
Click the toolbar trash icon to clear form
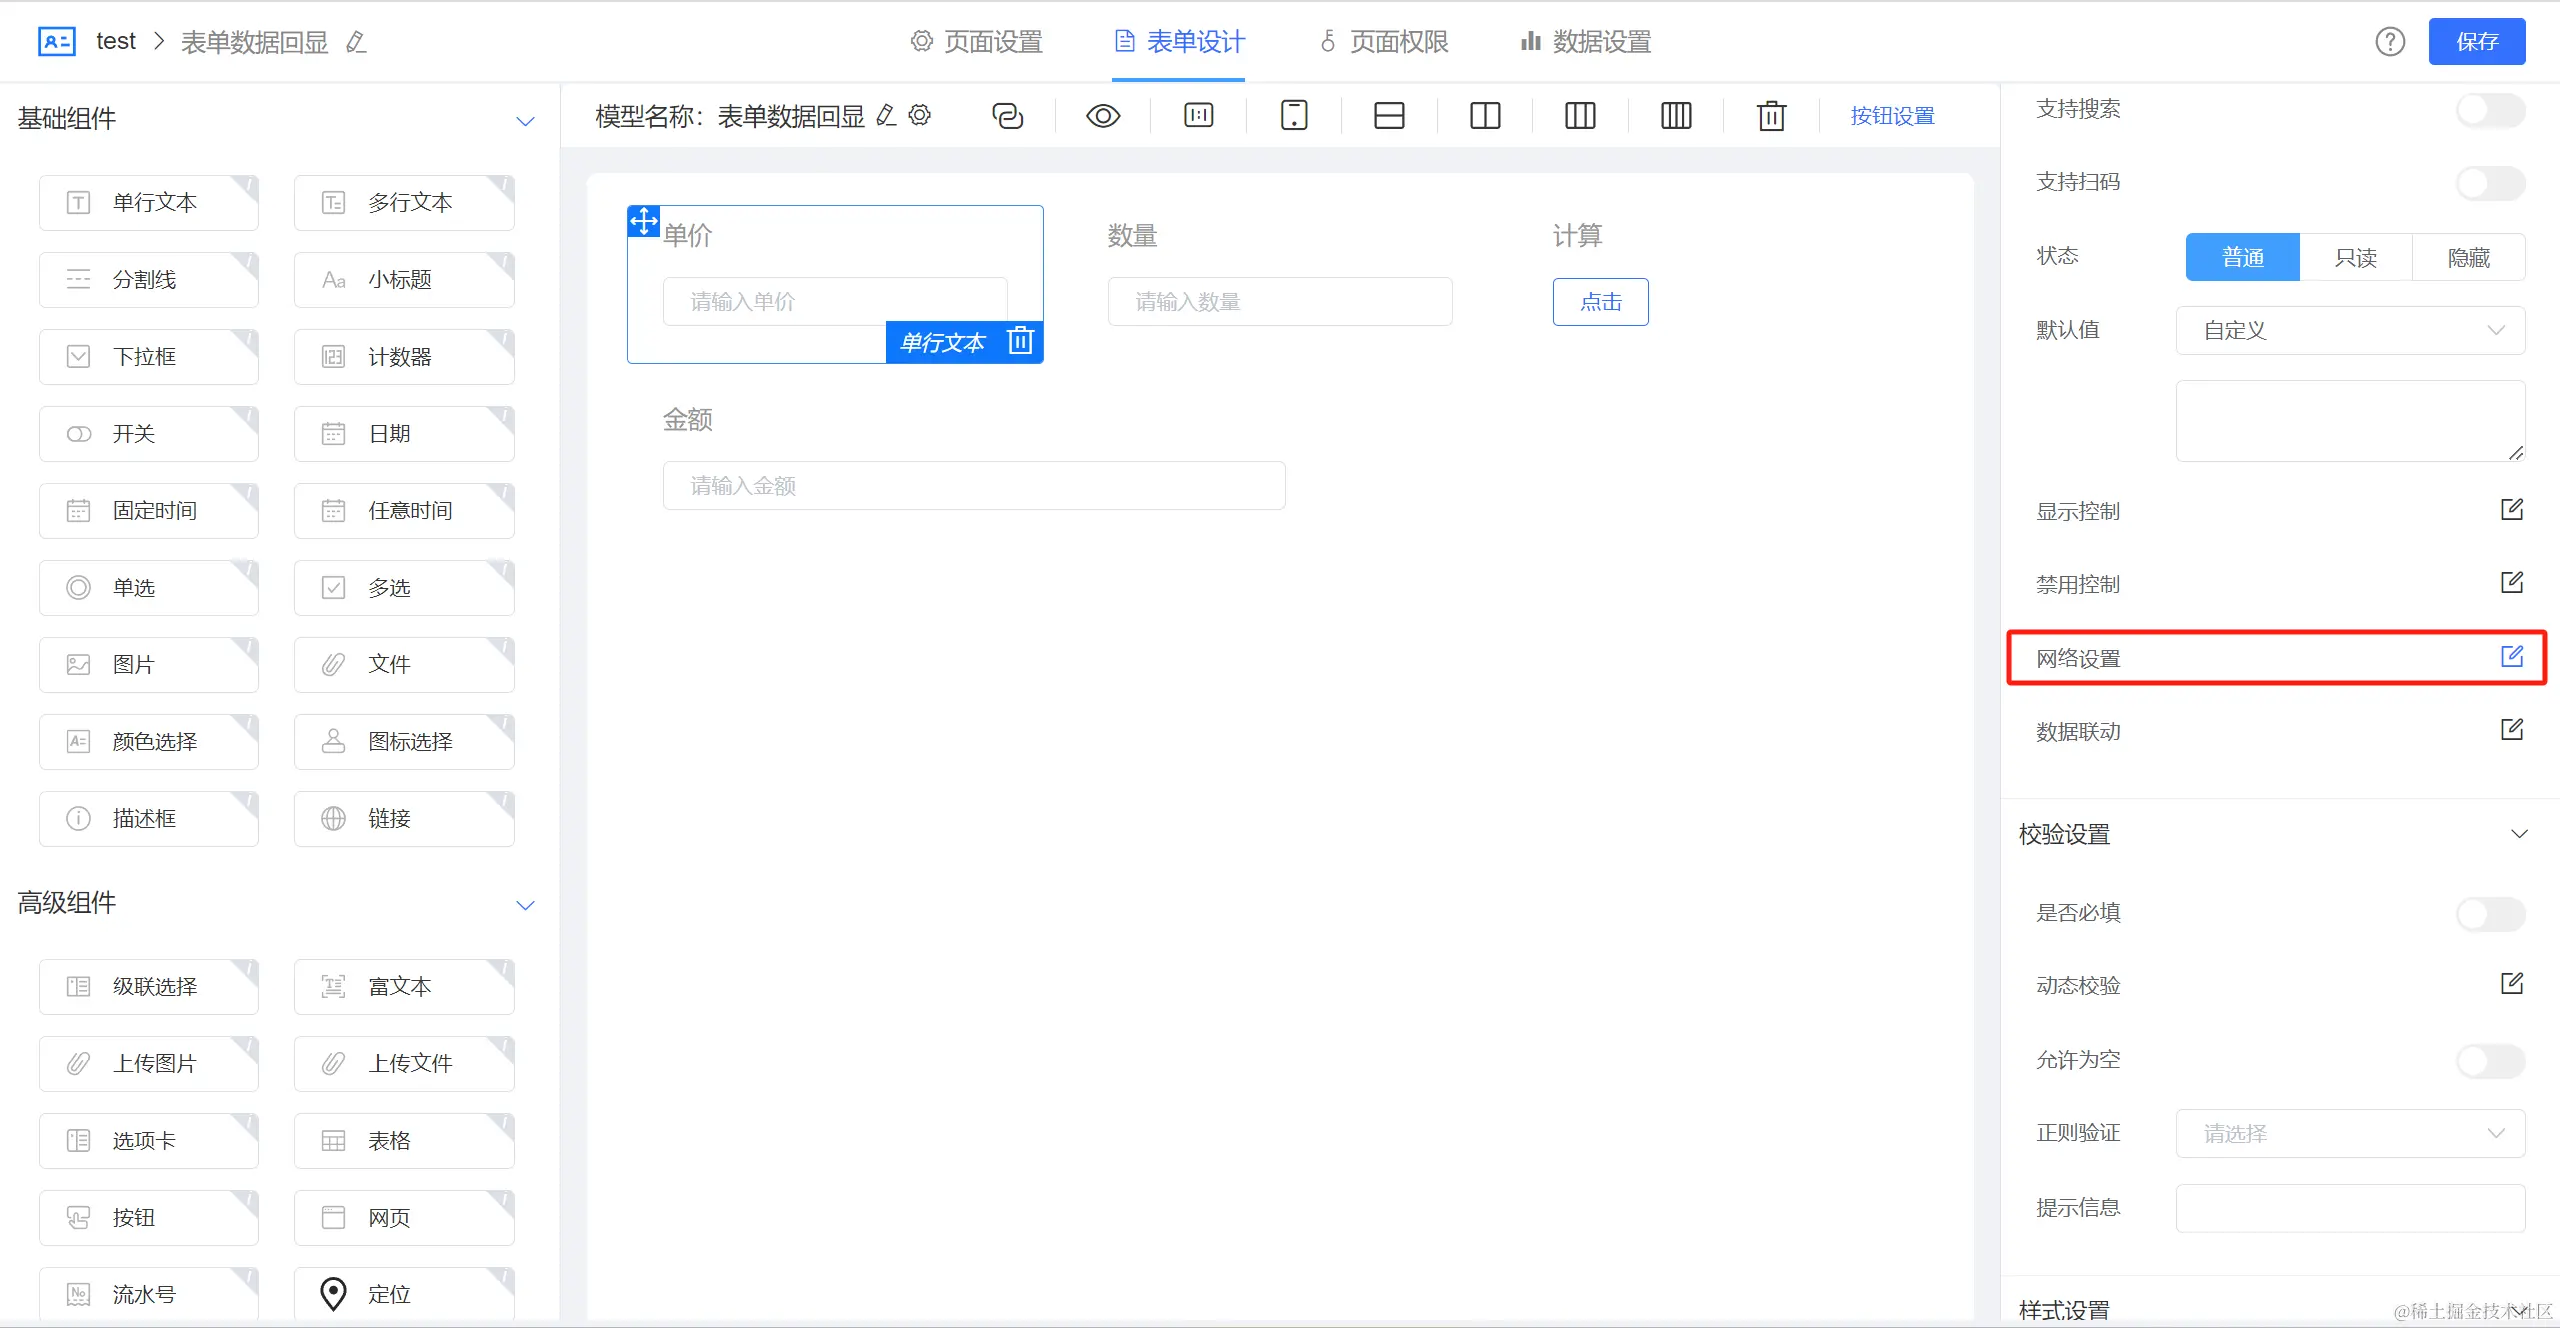1771,116
